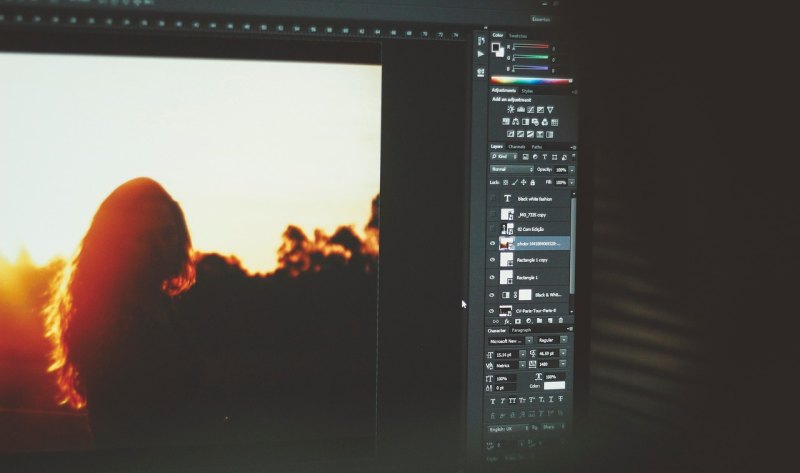The width and height of the screenshot is (800, 473).
Task: Switch to the Swatches tab
Action: click(518, 36)
